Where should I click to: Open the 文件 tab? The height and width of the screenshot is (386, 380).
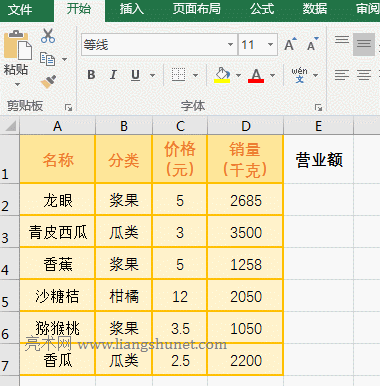click(20, 9)
